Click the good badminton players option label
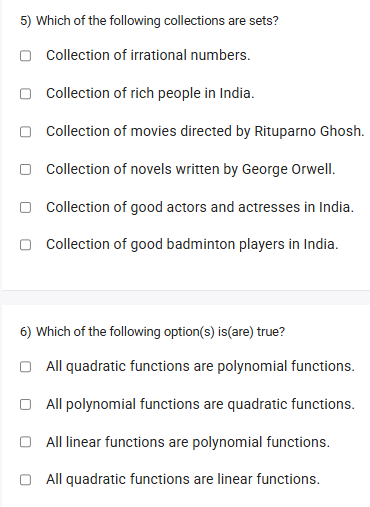Screen dimensions: 370x507 click(x=192, y=244)
